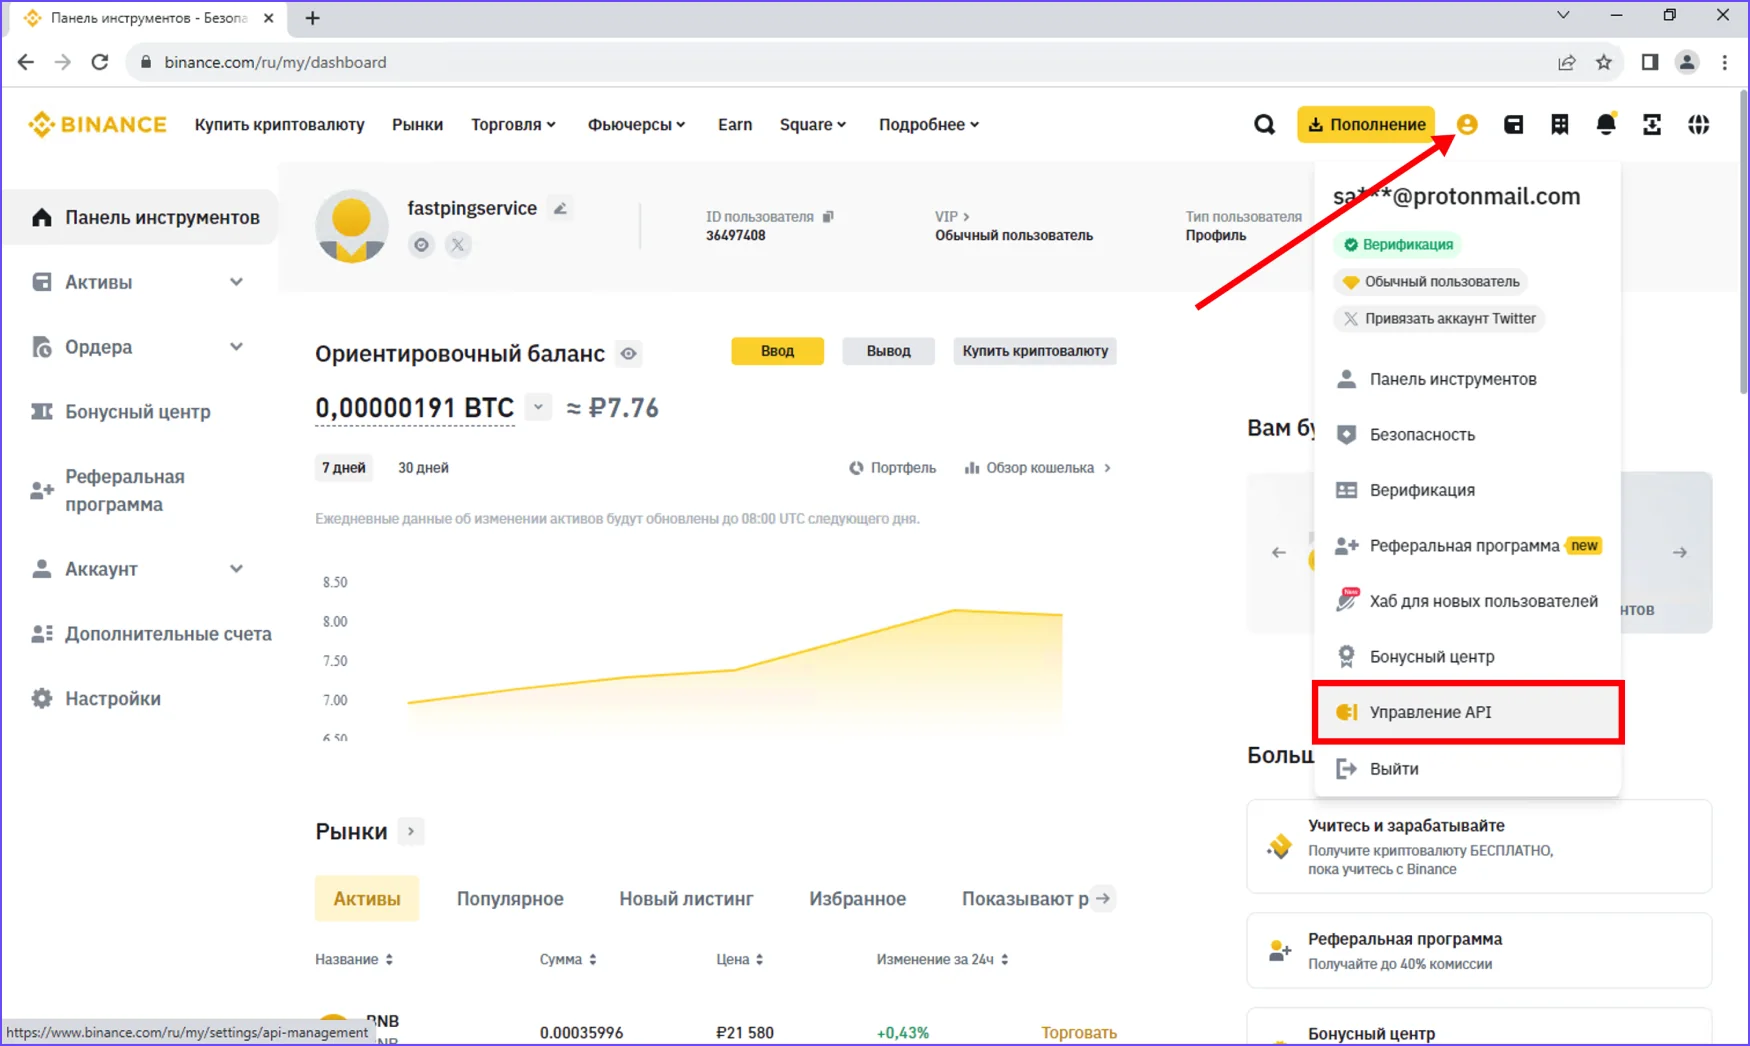
Task: Click the search magnifier icon in header
Action: (x=1264, y=125)
